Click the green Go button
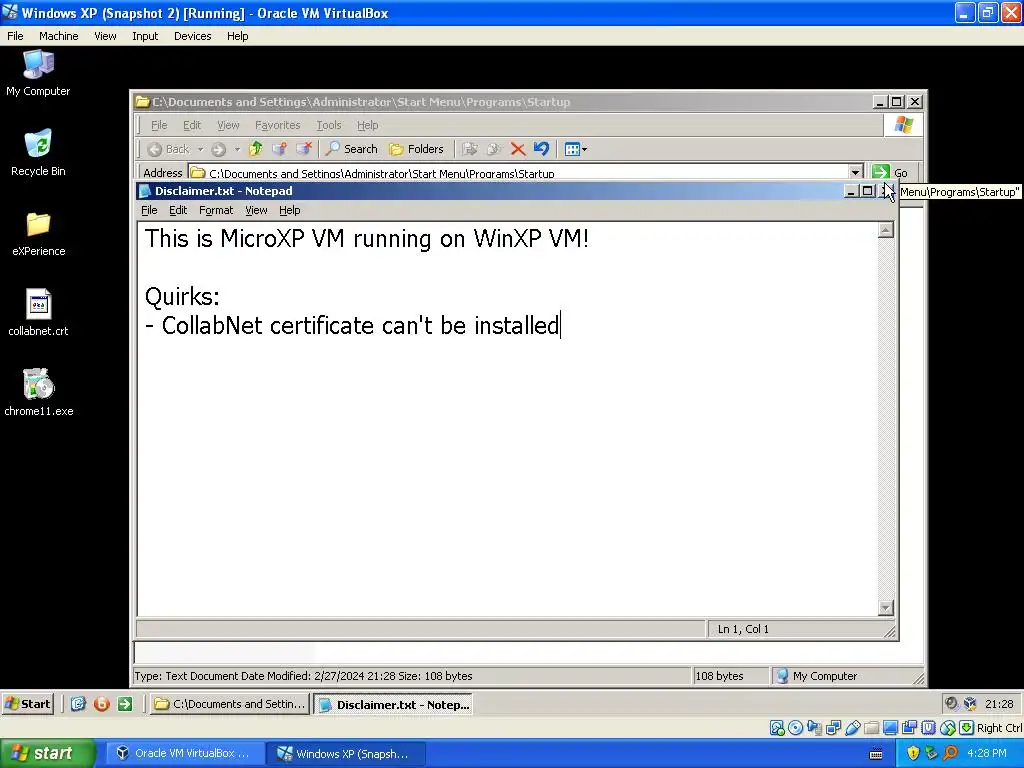This screenshot has height=768, width=1024. click(x=889, y=172)
